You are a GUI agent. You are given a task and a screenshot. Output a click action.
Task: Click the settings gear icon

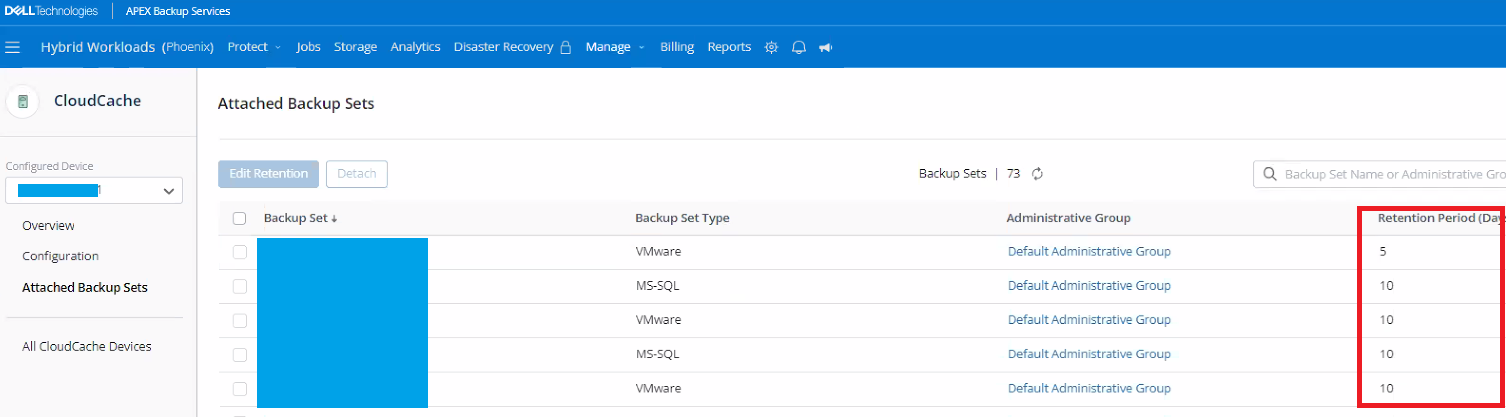click(771, 47)
